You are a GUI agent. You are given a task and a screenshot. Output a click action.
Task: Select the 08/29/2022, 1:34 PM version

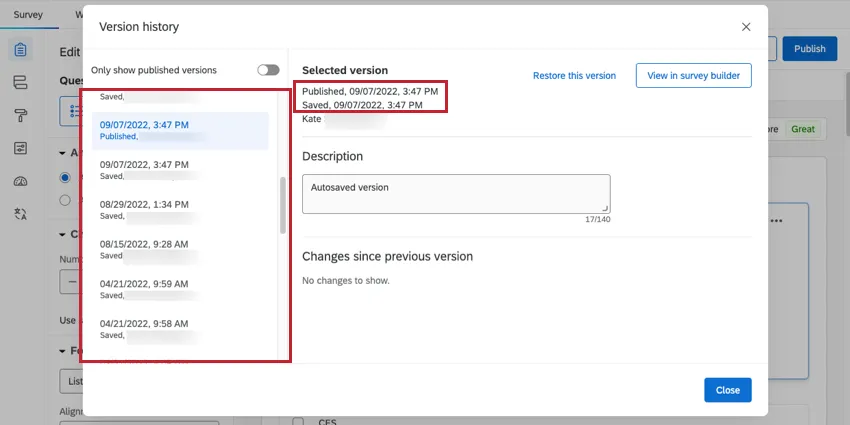(144, 209)
